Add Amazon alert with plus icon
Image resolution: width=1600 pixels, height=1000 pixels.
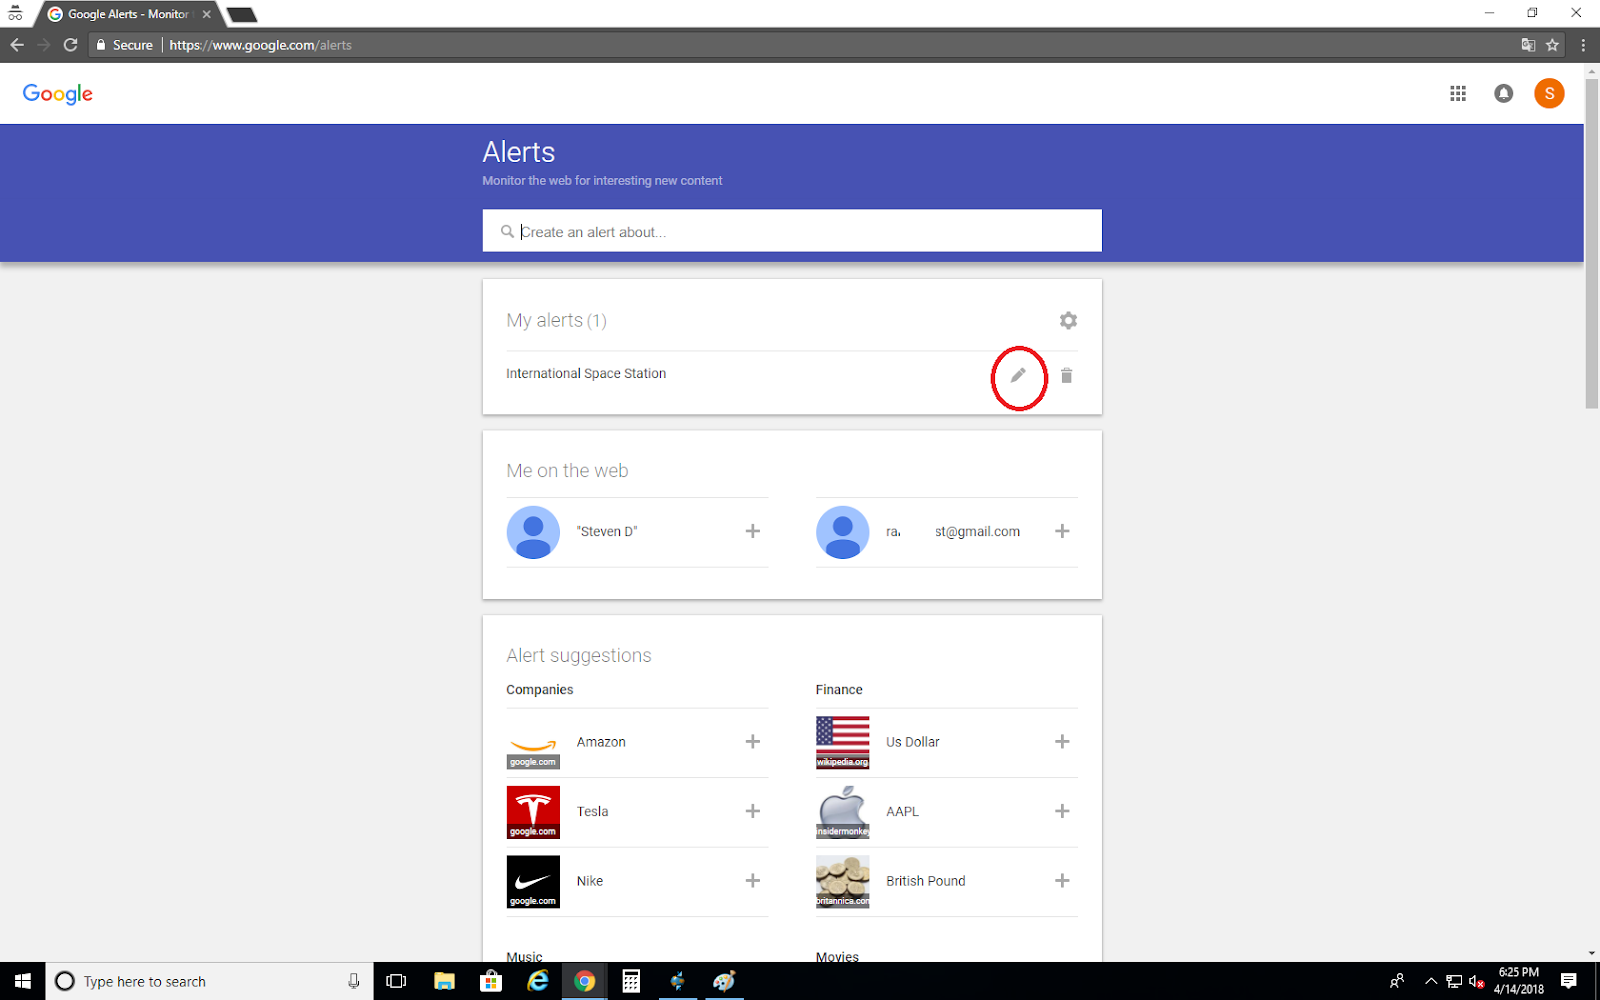coord(753,741)
